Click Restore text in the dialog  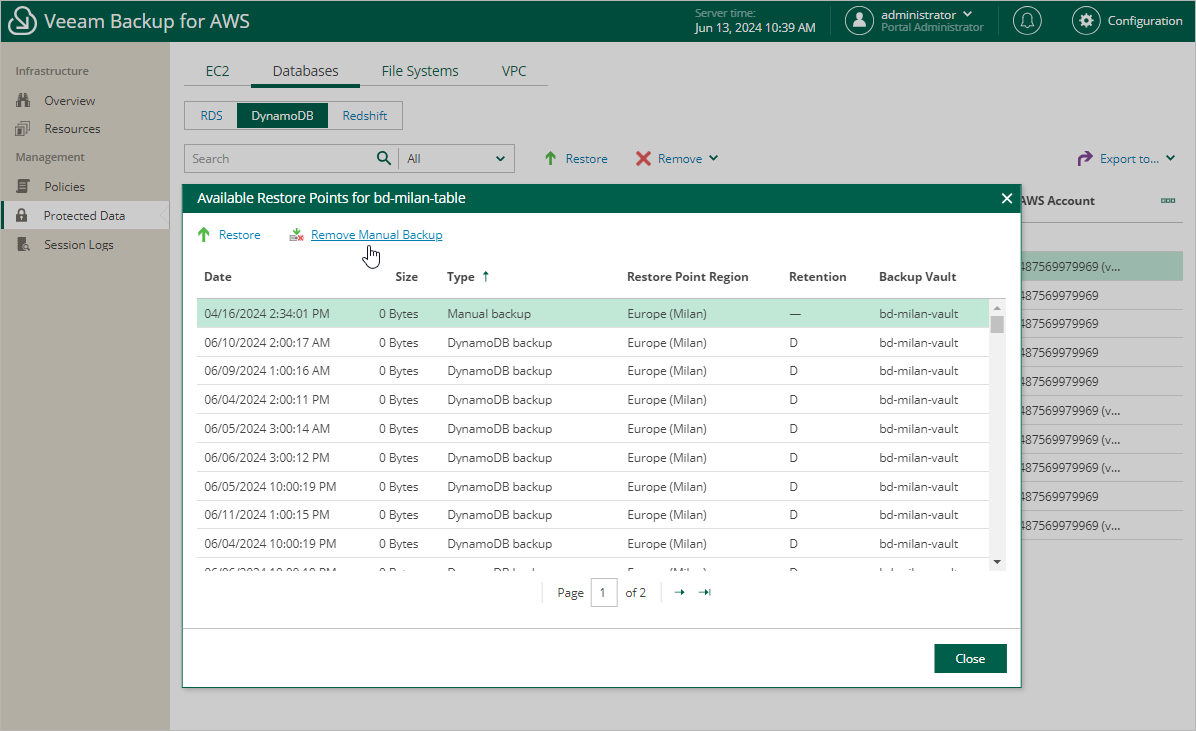(x=240, y=235)
